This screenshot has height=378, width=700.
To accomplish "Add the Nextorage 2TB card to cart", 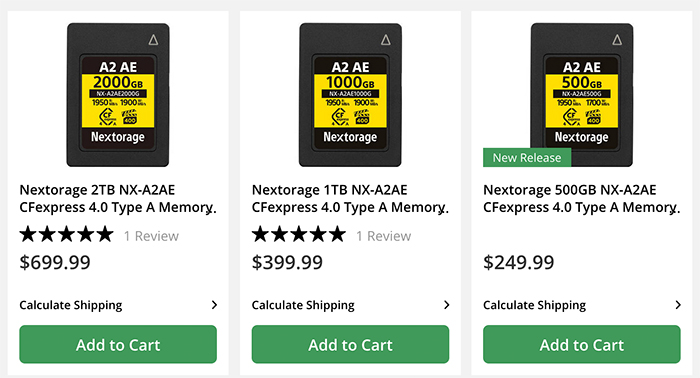I will coord(118,344).
